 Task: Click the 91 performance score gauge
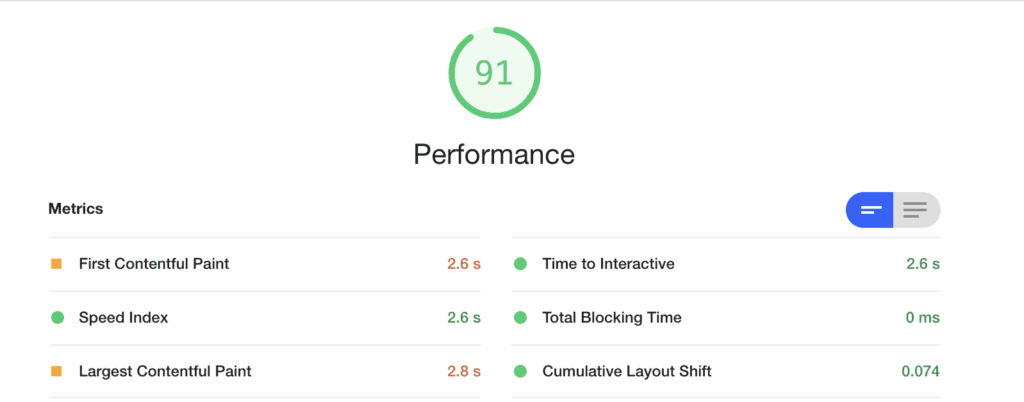click(494, 73)
